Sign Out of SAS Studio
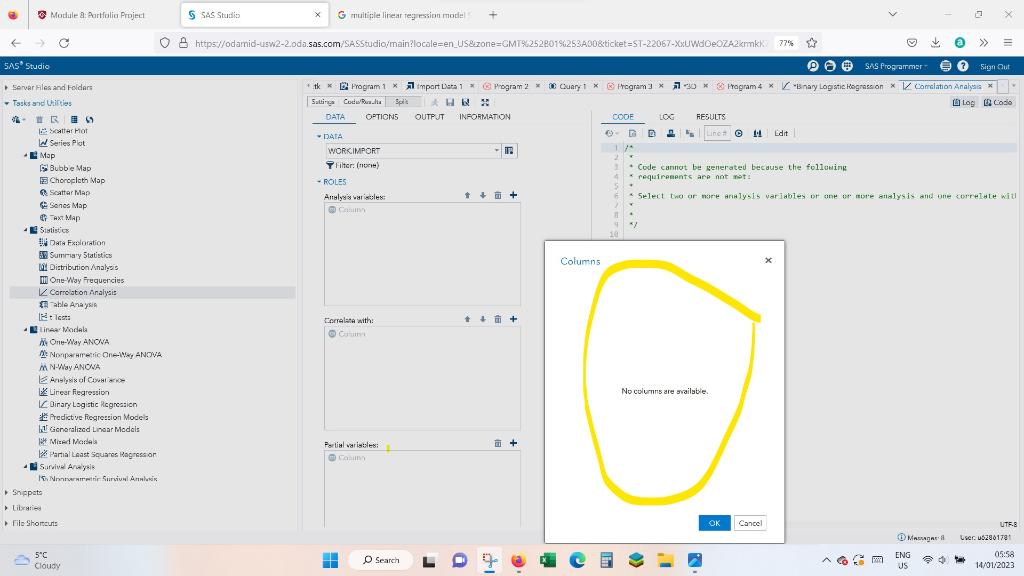The height and width of the screenshot is (576, 1024). [x=994, y=66]
